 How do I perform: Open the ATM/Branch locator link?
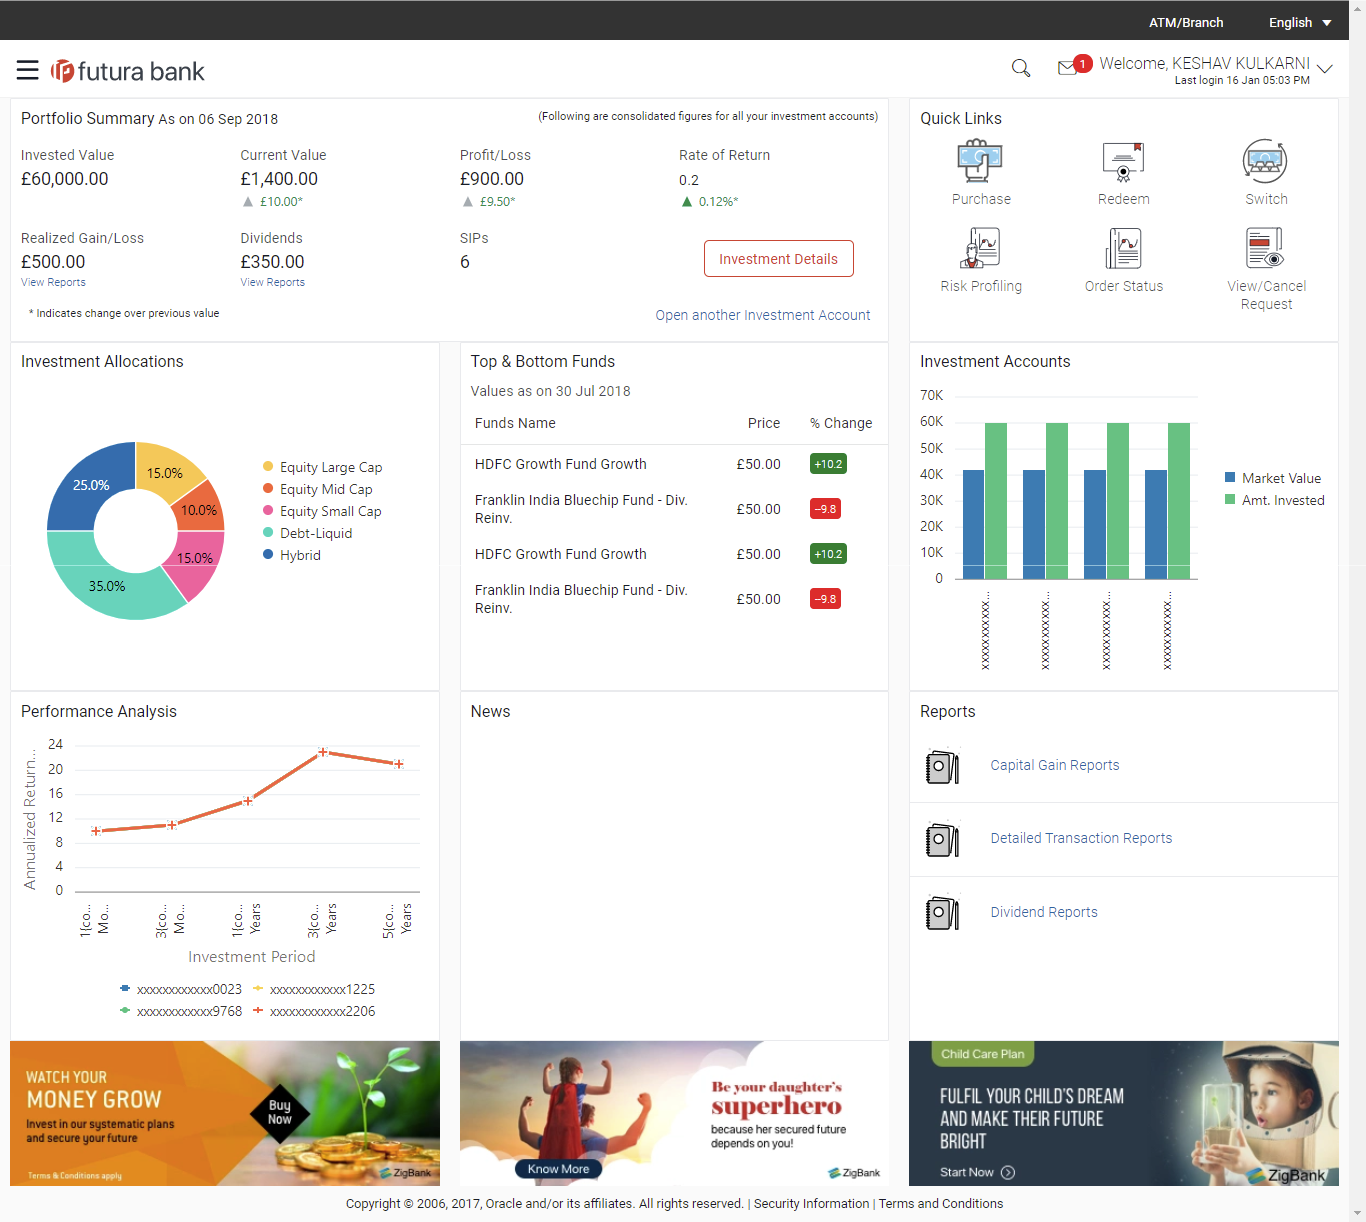(1186, 22)
